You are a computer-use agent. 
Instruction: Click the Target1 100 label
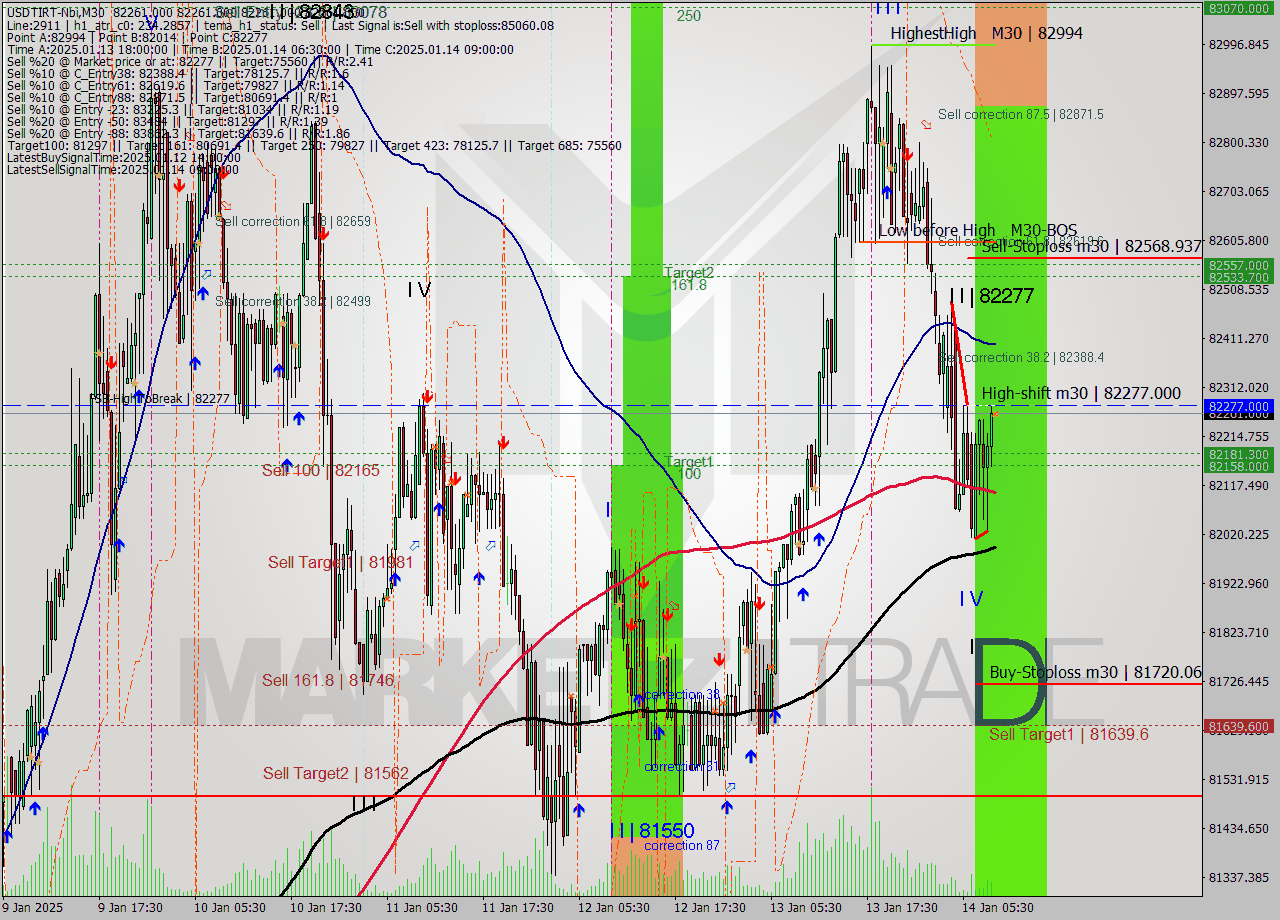point(689,467)
